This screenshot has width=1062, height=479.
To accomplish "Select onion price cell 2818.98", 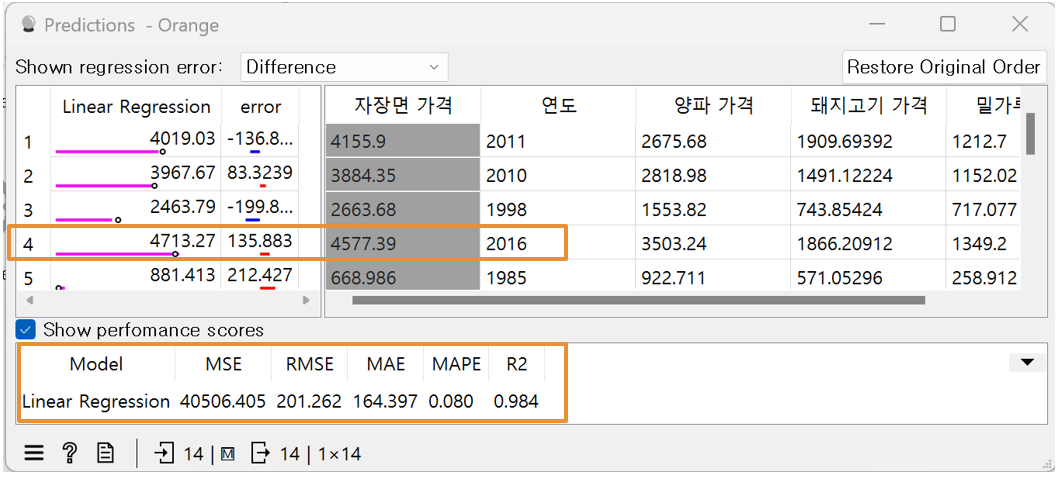I will [713, 175].
